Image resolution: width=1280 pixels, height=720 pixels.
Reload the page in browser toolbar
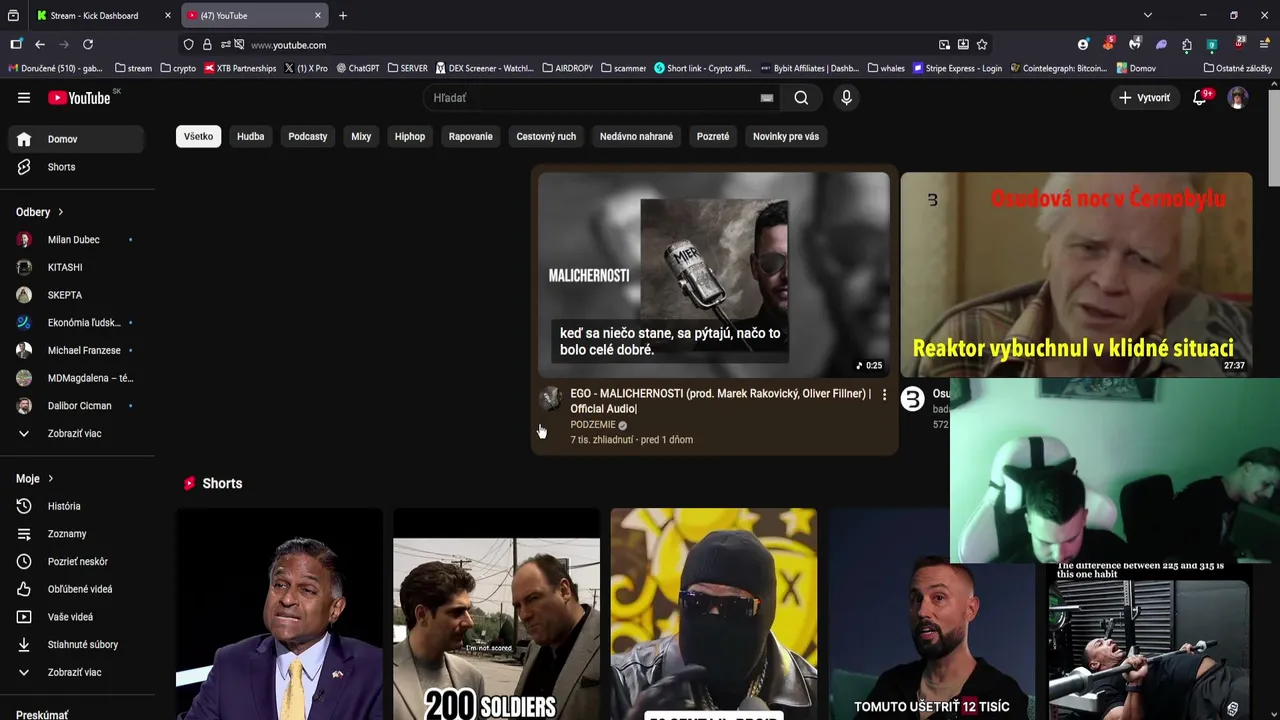point(88,44)
